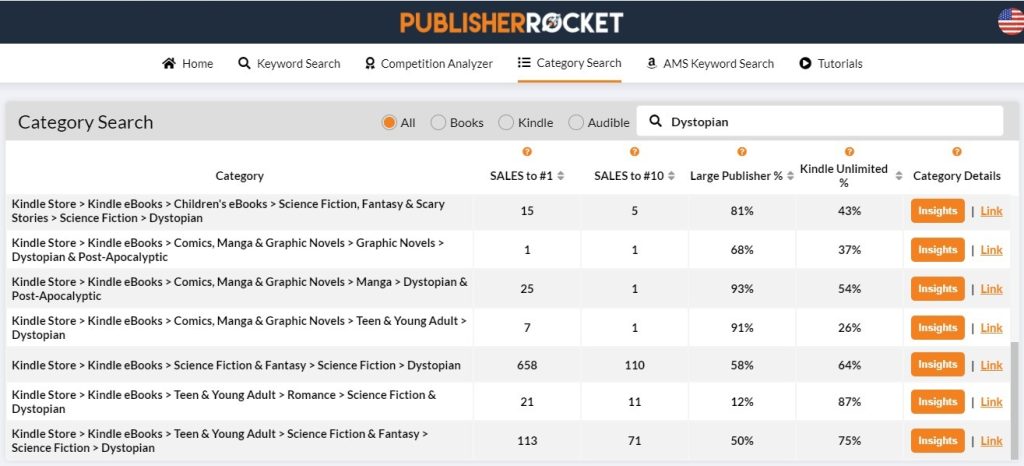Click the Keyword Search magnifier icon
This screenshot has width=1024, height=466.
pos(244,63)
